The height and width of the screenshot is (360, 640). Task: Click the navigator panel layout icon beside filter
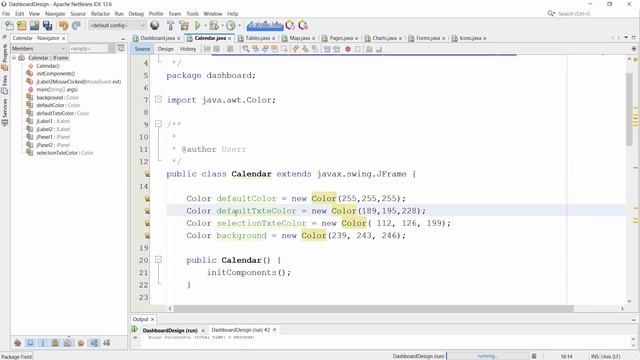tap(121, 48)
